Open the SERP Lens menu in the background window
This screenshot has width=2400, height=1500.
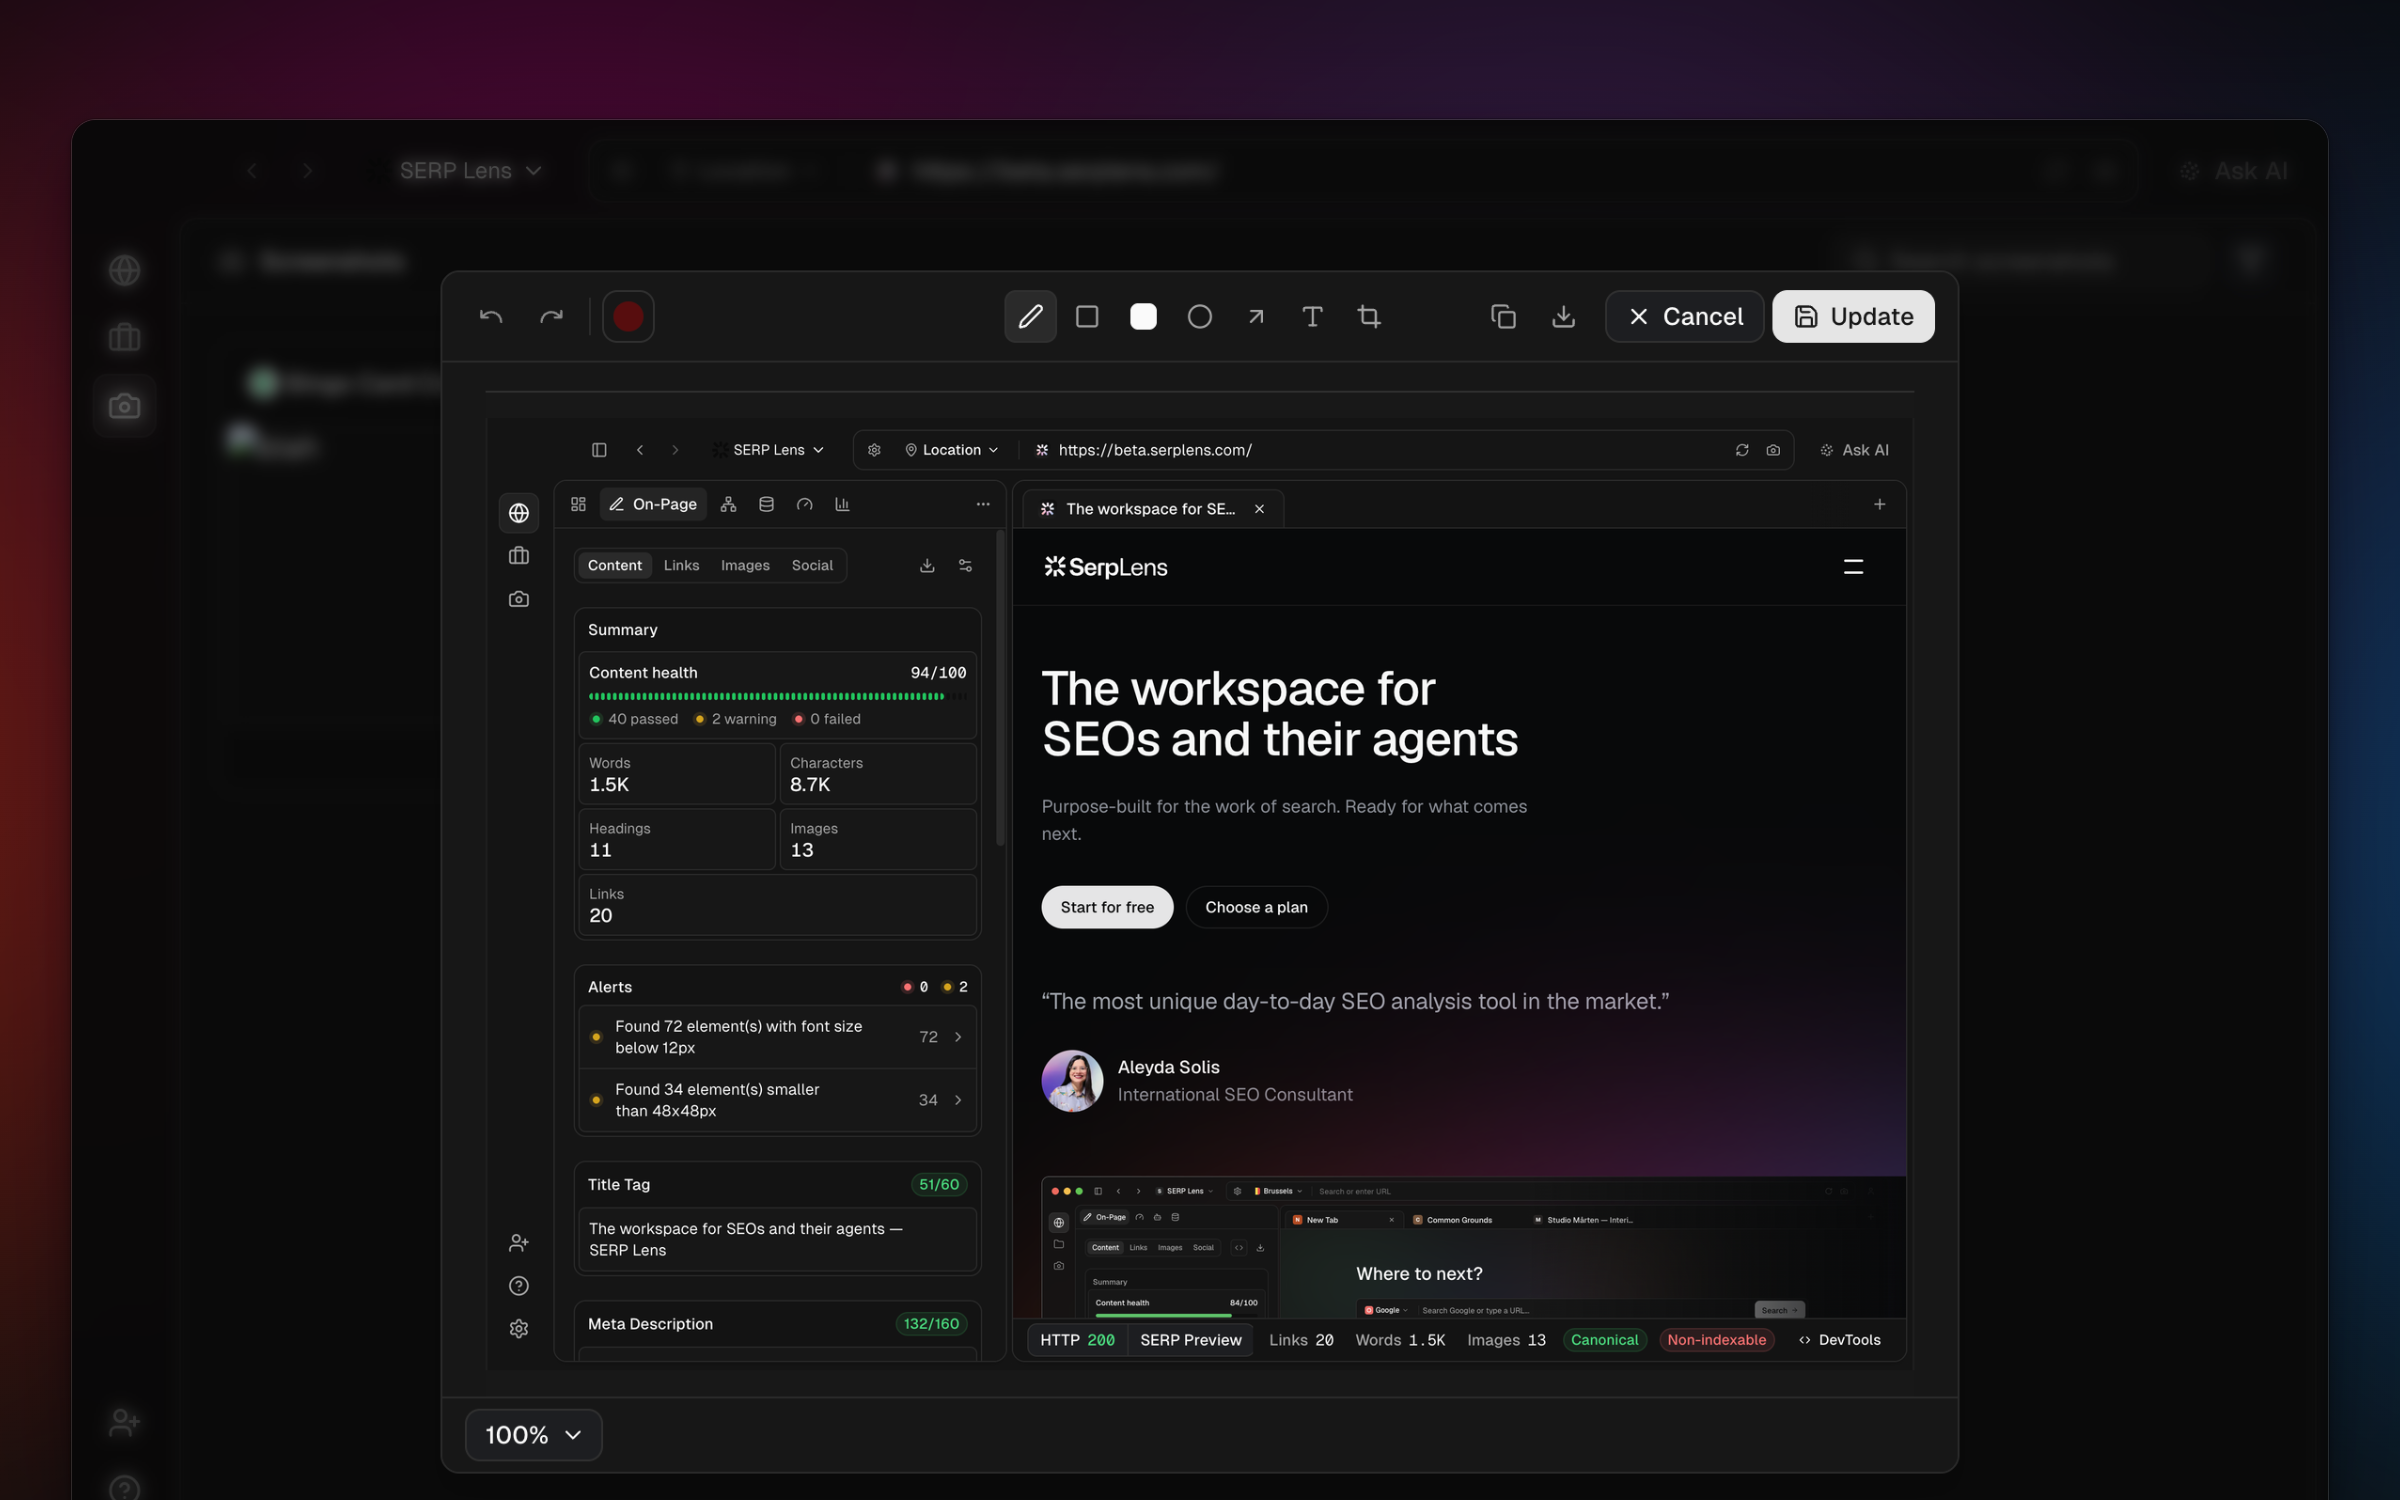click(470, 171)
